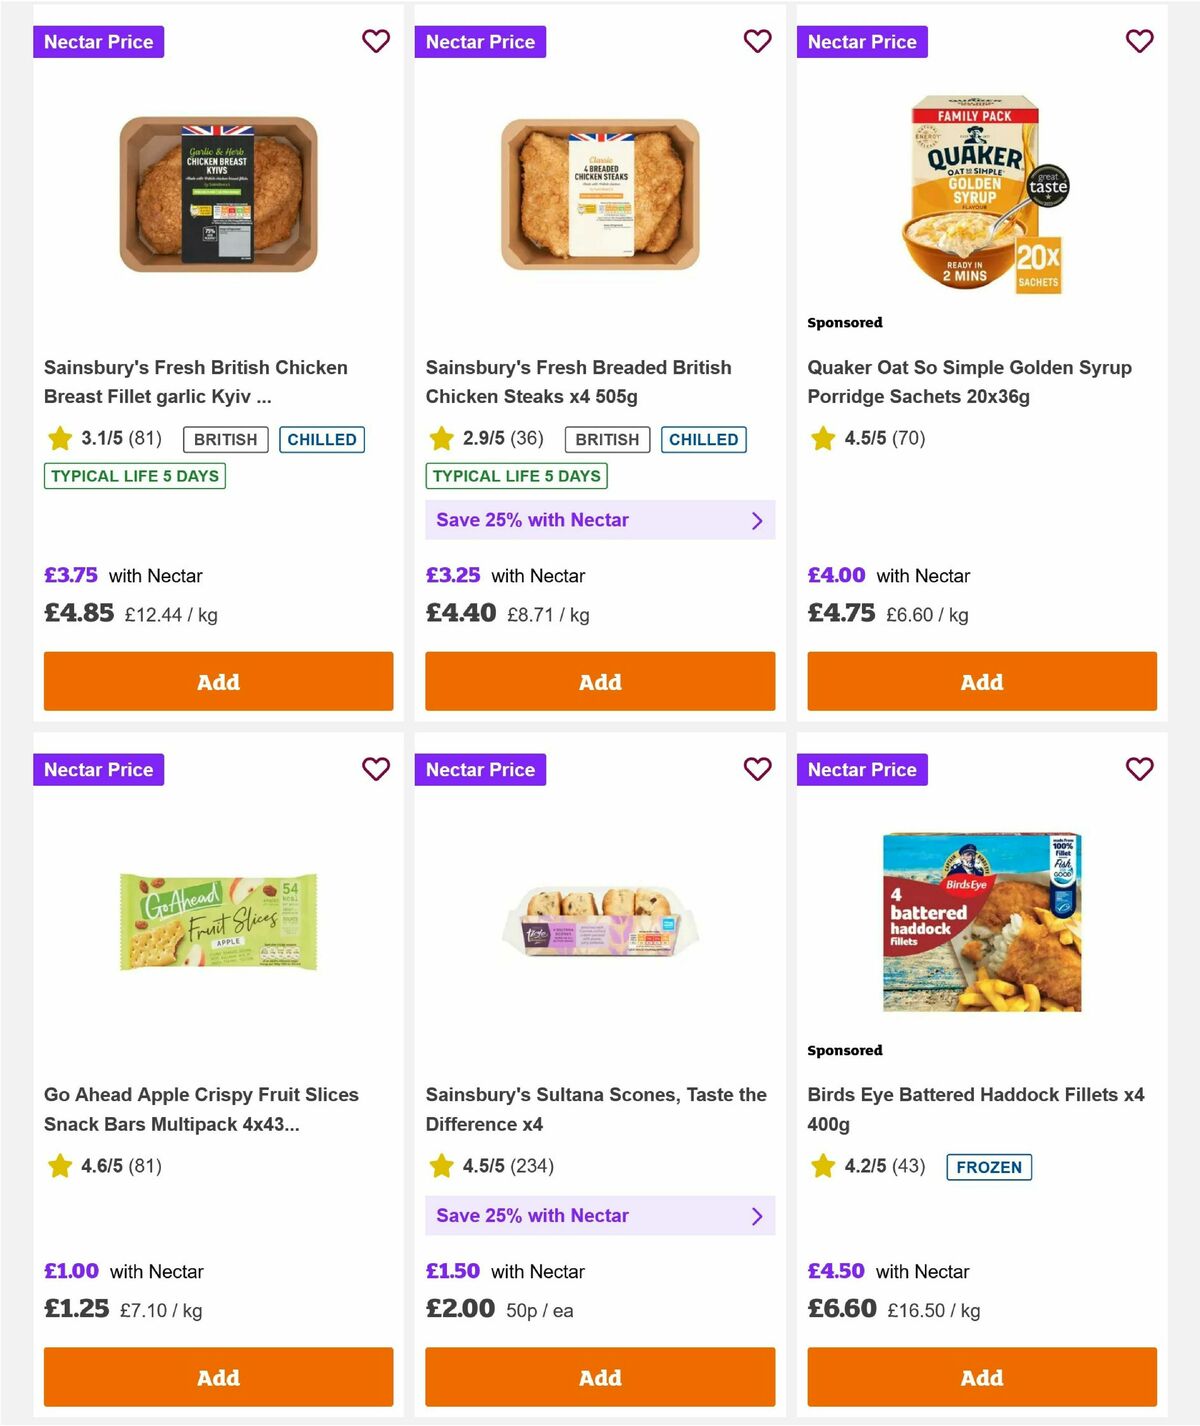Favourite the Sainsbury's Sultana Scones

[x=757, y=769]
